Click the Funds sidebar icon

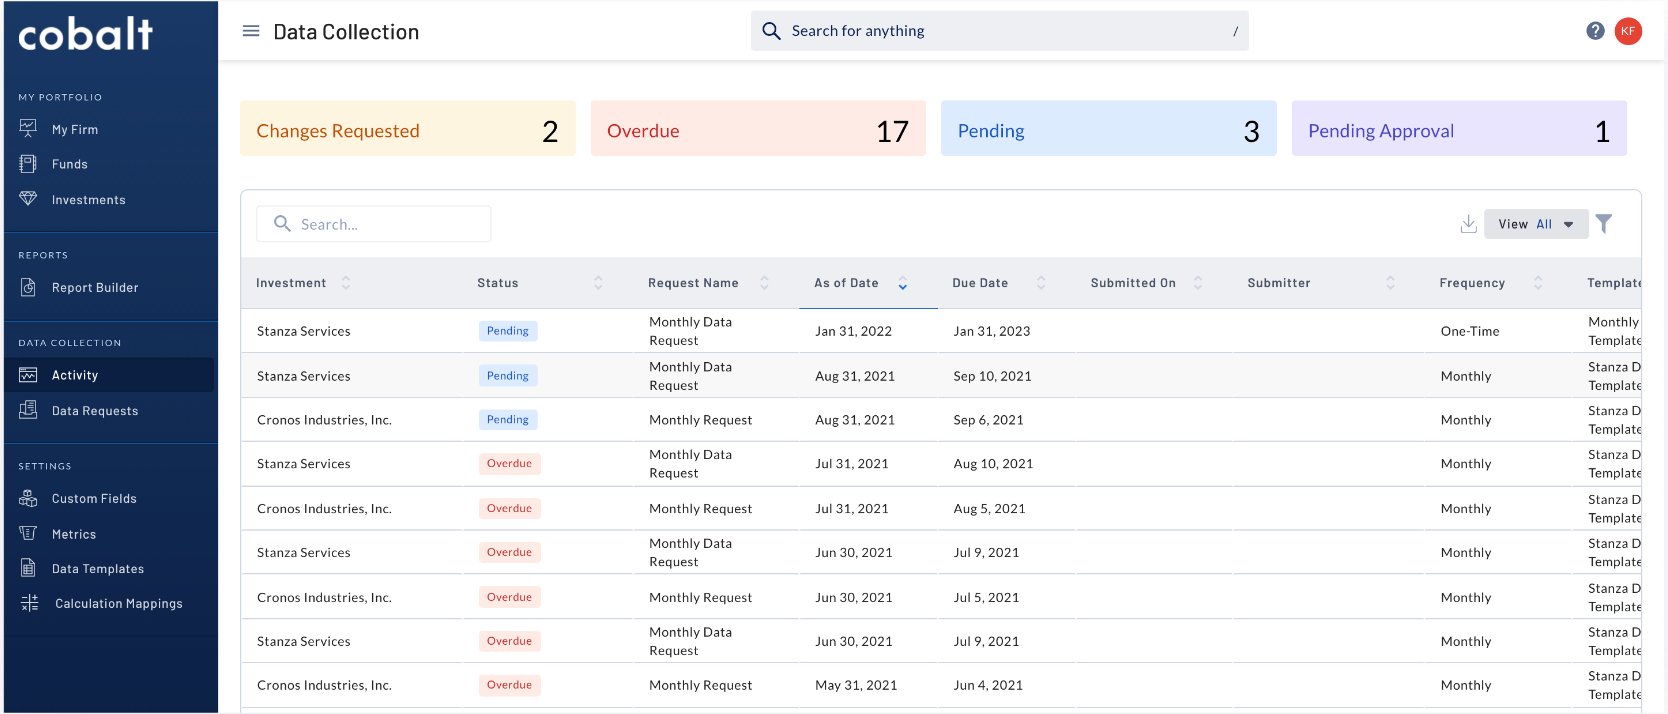coord(28,164)
